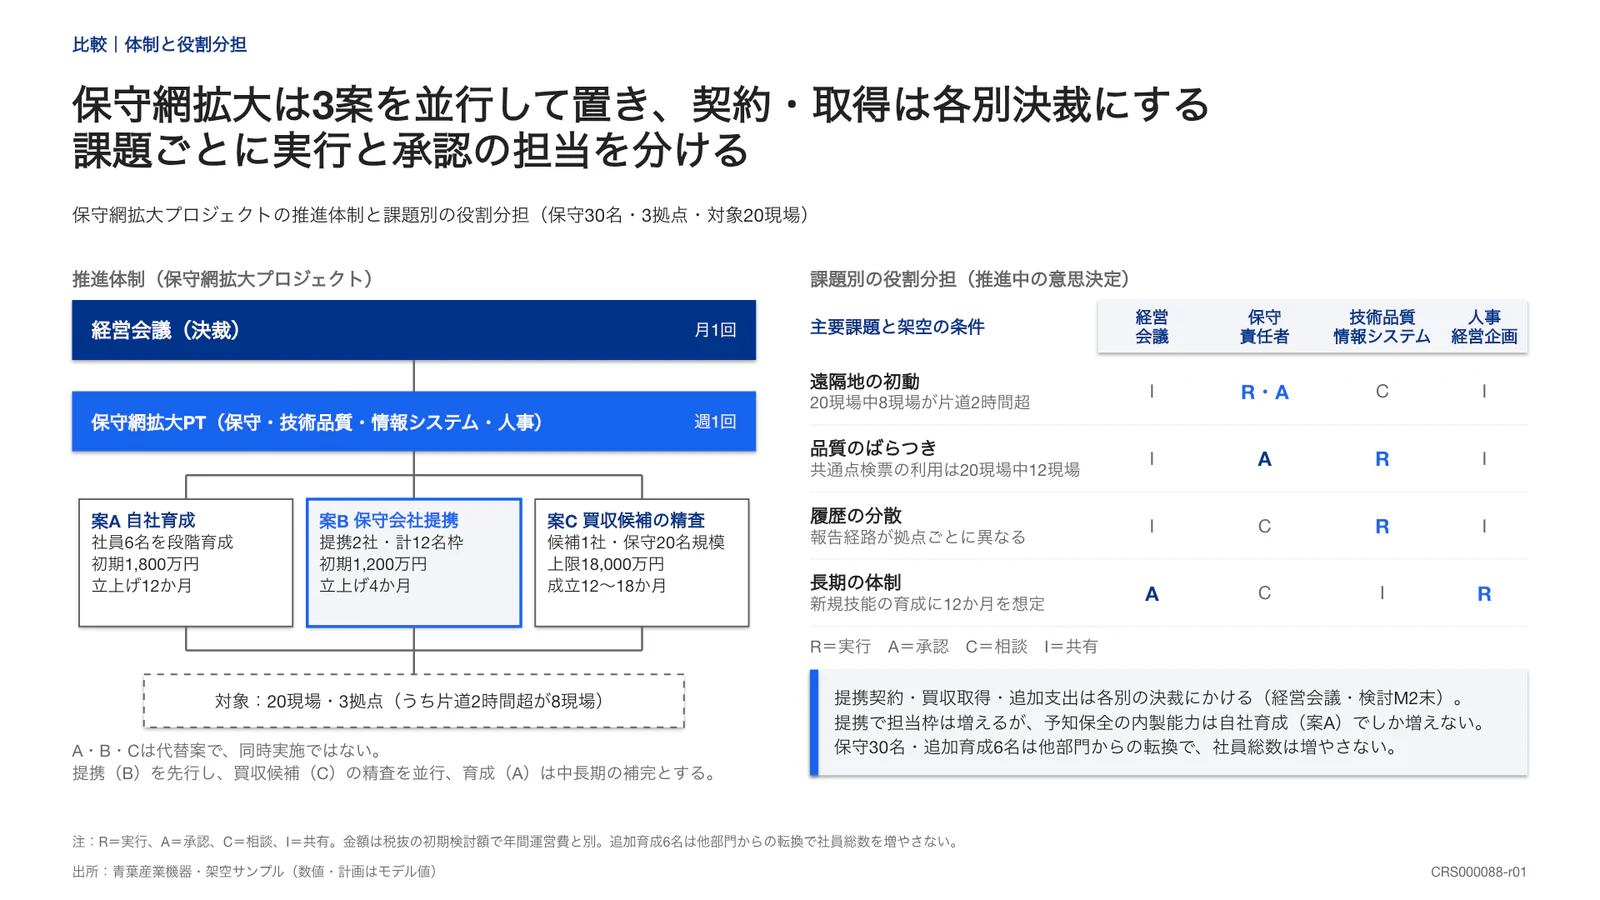Image resolution: width=1600 pixels, height=900 pixels.
Task: Select the '経営会議（決裁）' box
Action: click(x=414, y=330)
